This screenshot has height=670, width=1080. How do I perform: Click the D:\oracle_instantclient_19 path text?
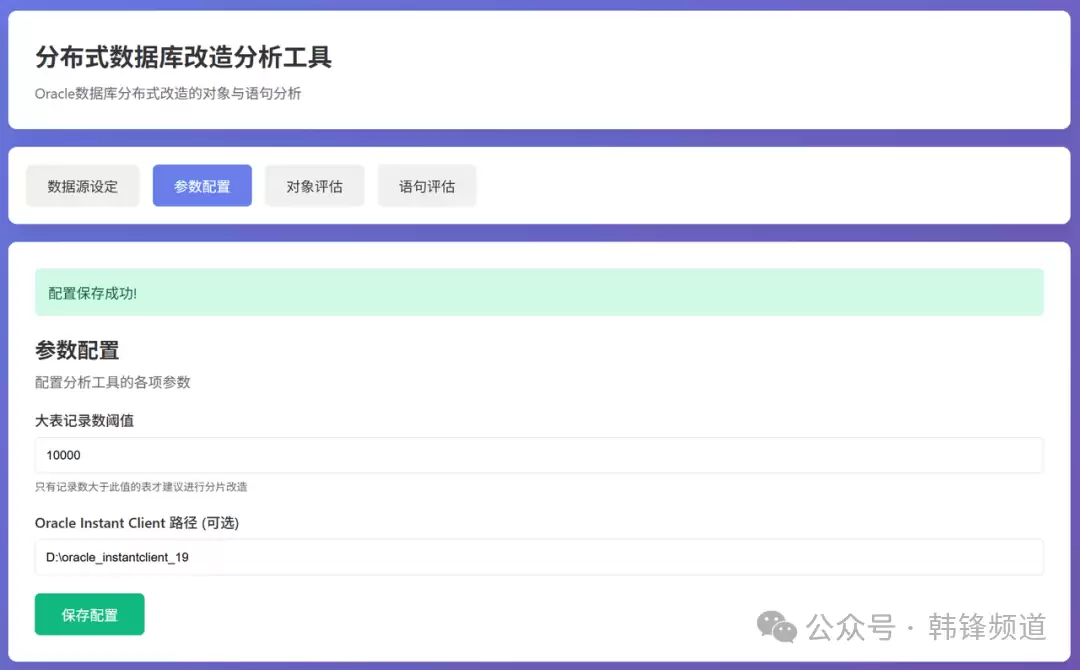(x=117, y=557)
